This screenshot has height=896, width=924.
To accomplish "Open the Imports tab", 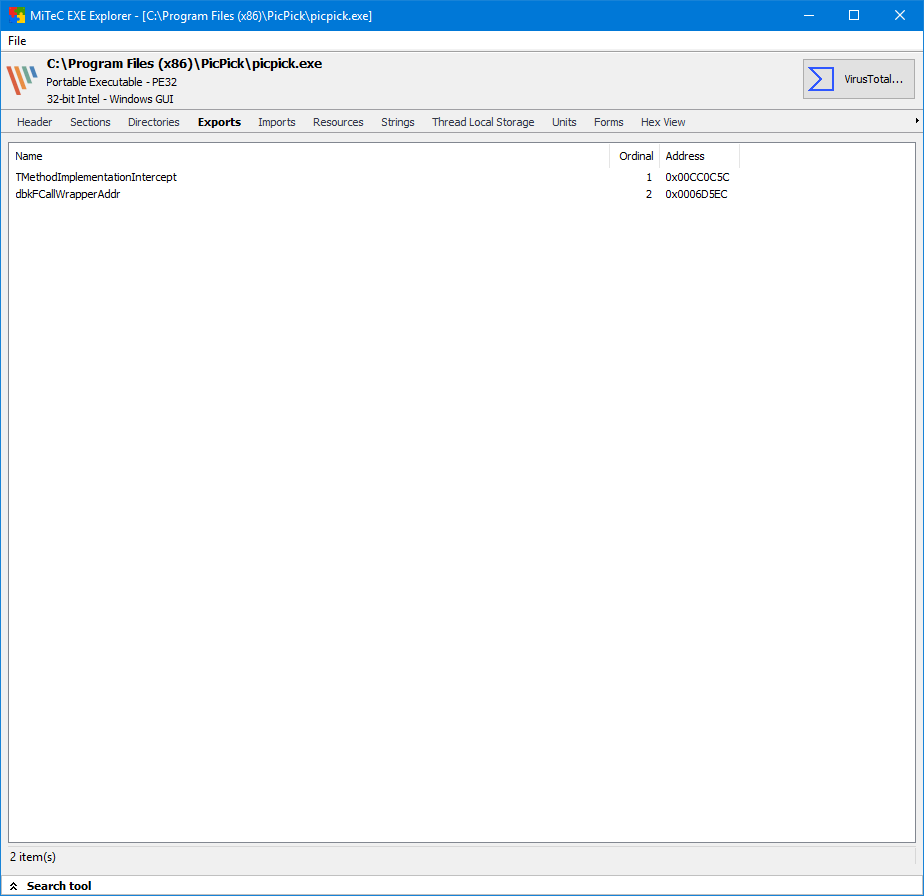I will pyautogui.click(x=276, y=122).
